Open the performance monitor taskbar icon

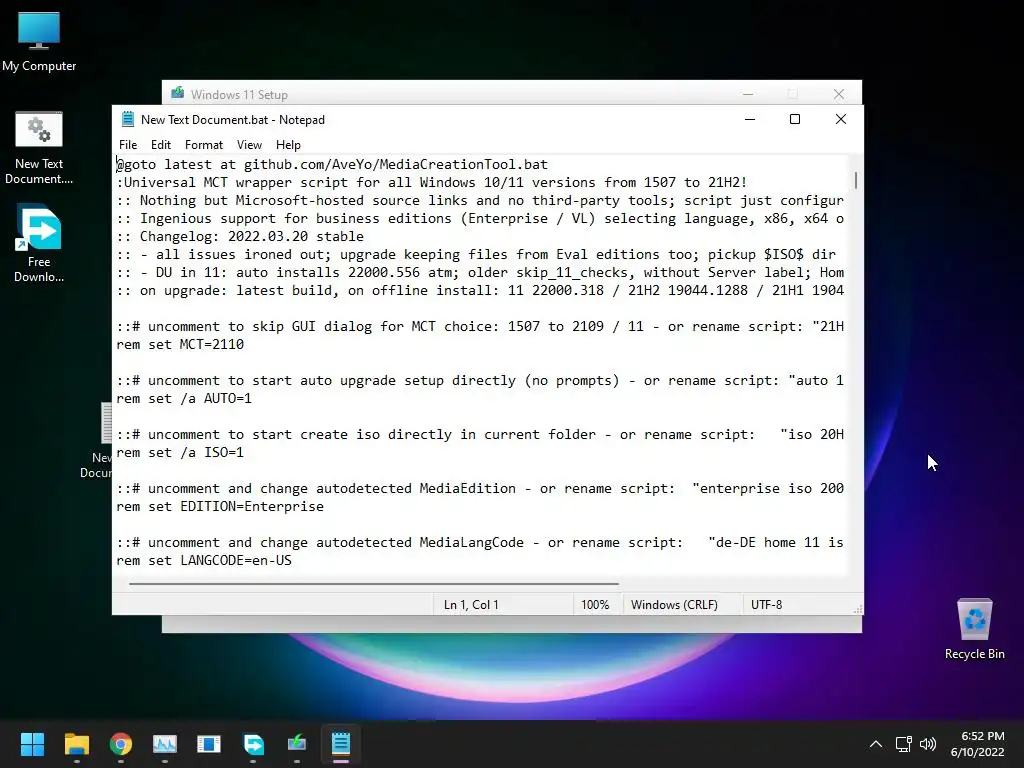pyautogui.click(x=165, y=744)
